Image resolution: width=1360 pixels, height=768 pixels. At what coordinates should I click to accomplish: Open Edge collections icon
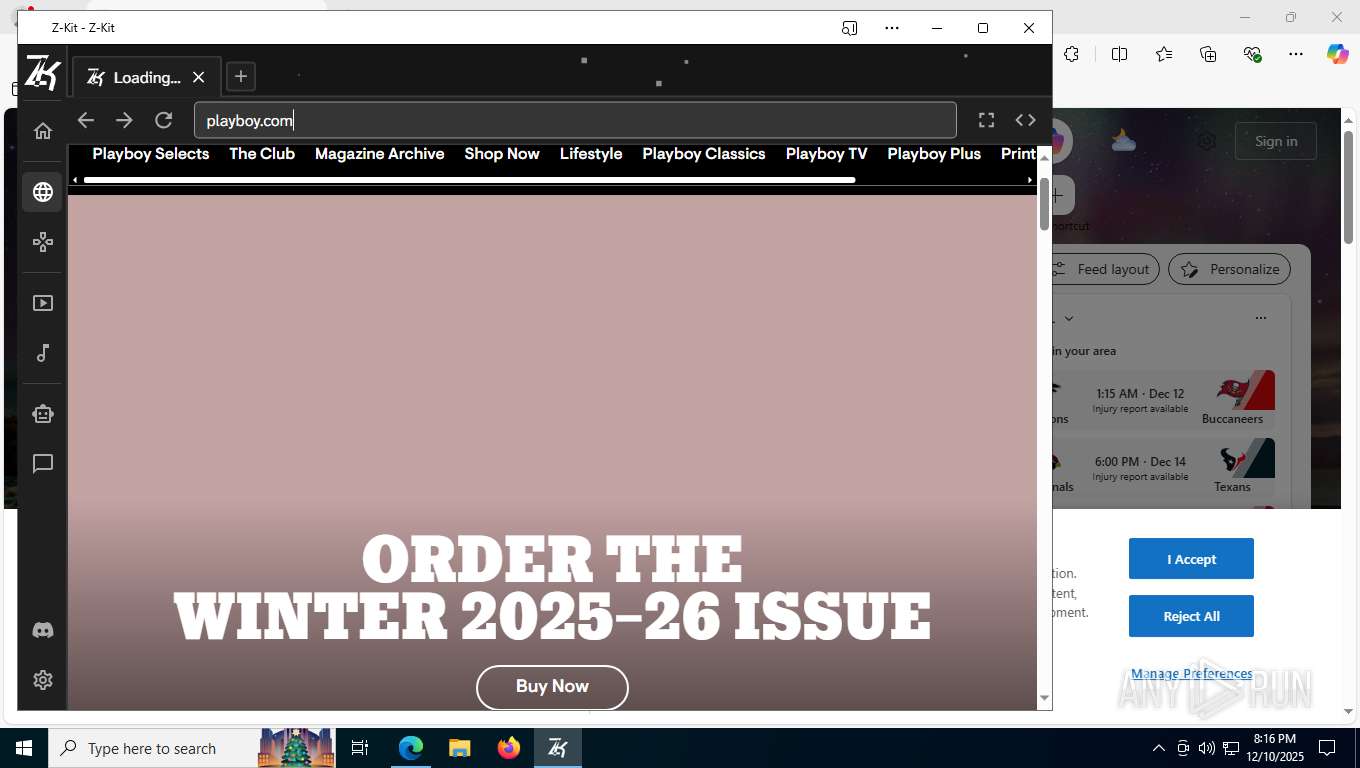[x=1208, y=54]
